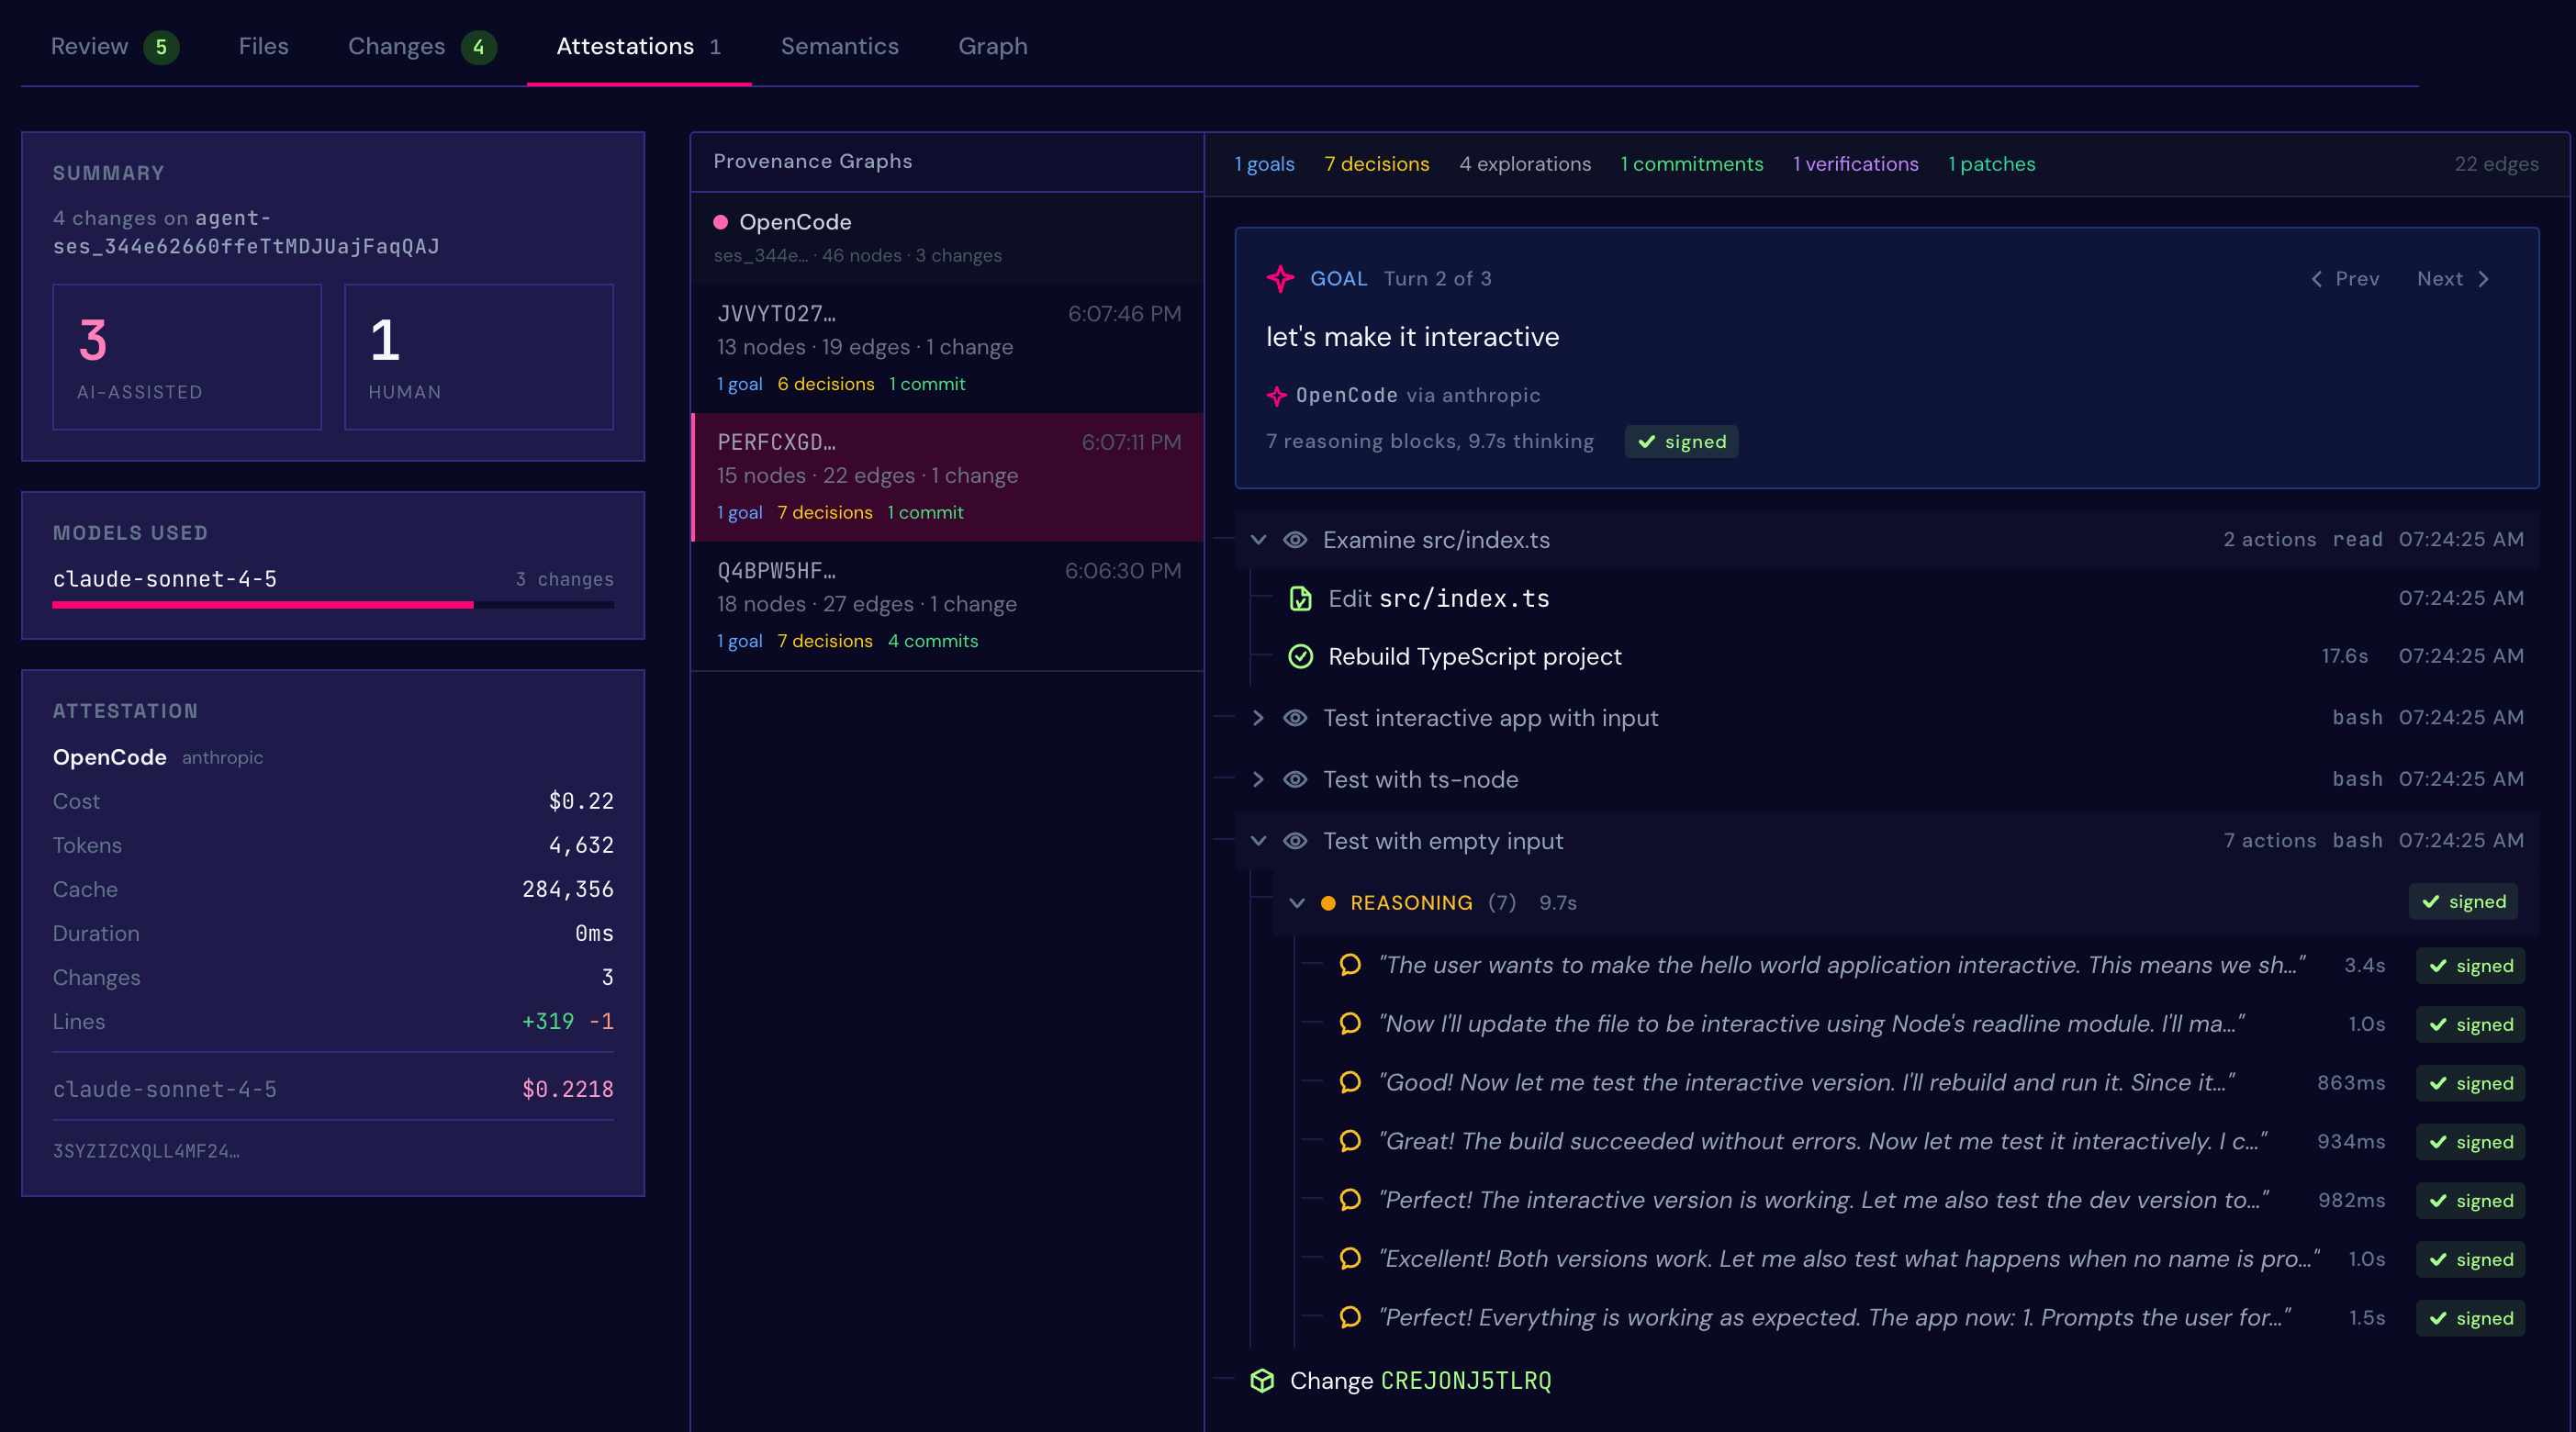Click the signed badge in the GOAL card

click(1681, 442)
